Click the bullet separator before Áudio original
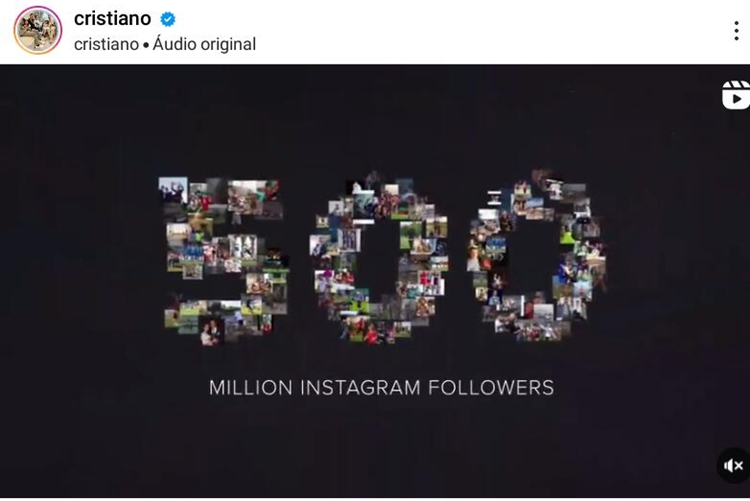This screenshot has height=501, width=750. [146, 45]
